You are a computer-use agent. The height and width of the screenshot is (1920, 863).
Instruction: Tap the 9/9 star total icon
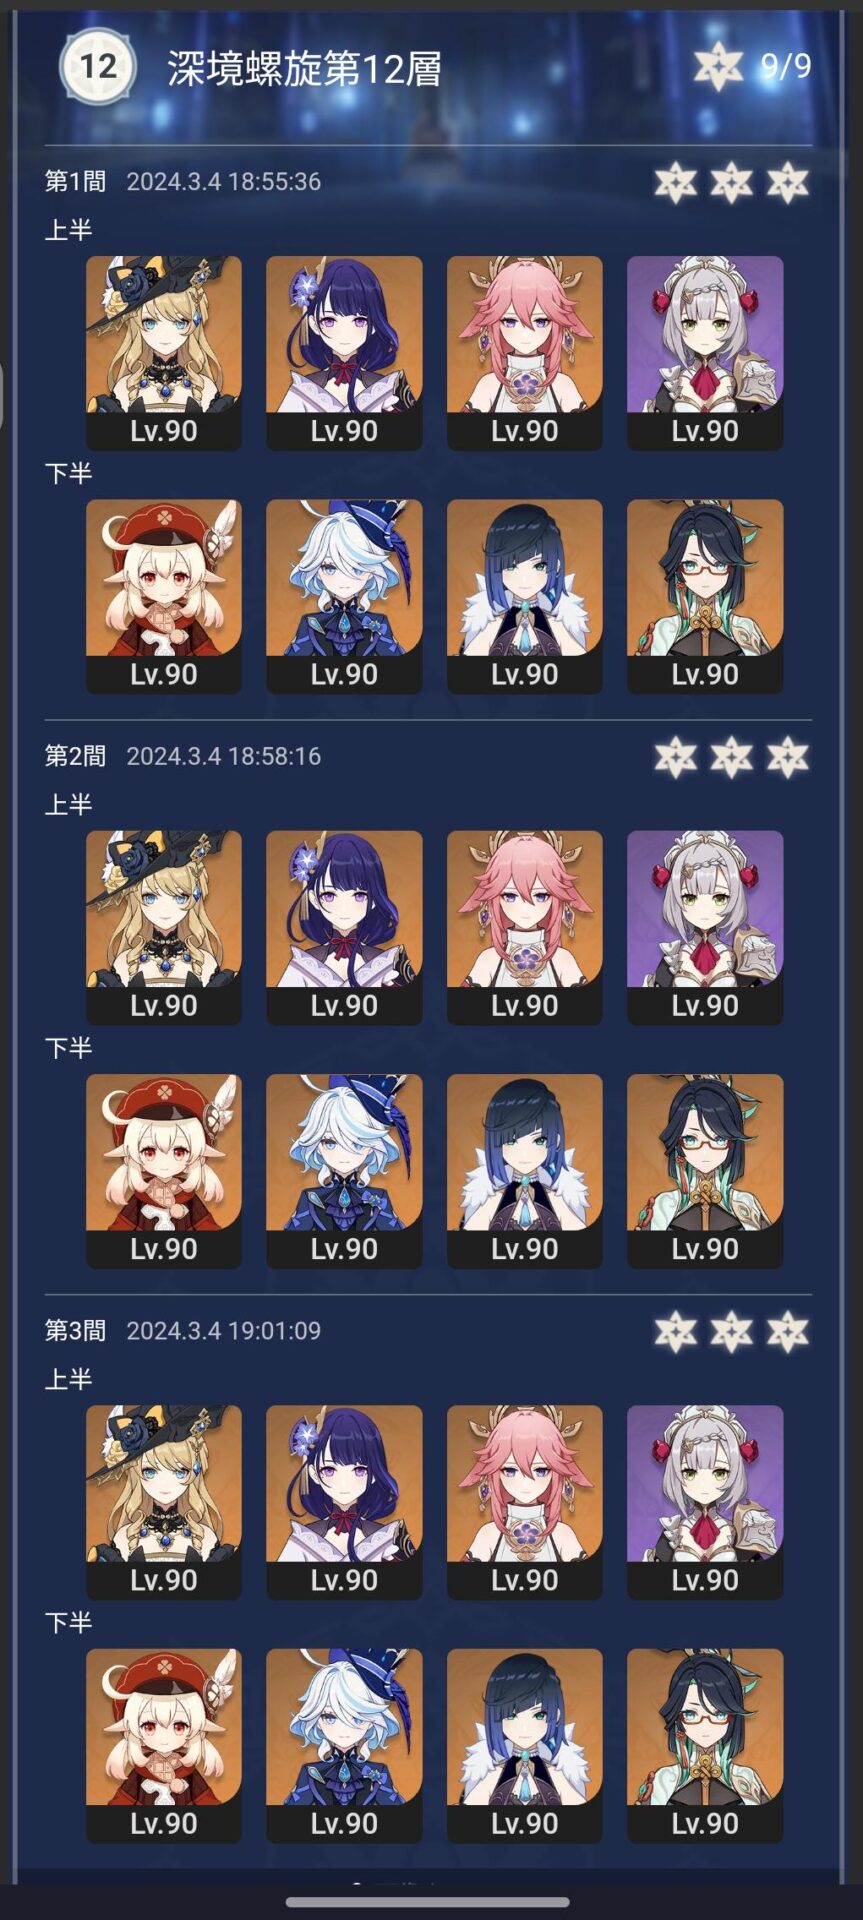718,67
